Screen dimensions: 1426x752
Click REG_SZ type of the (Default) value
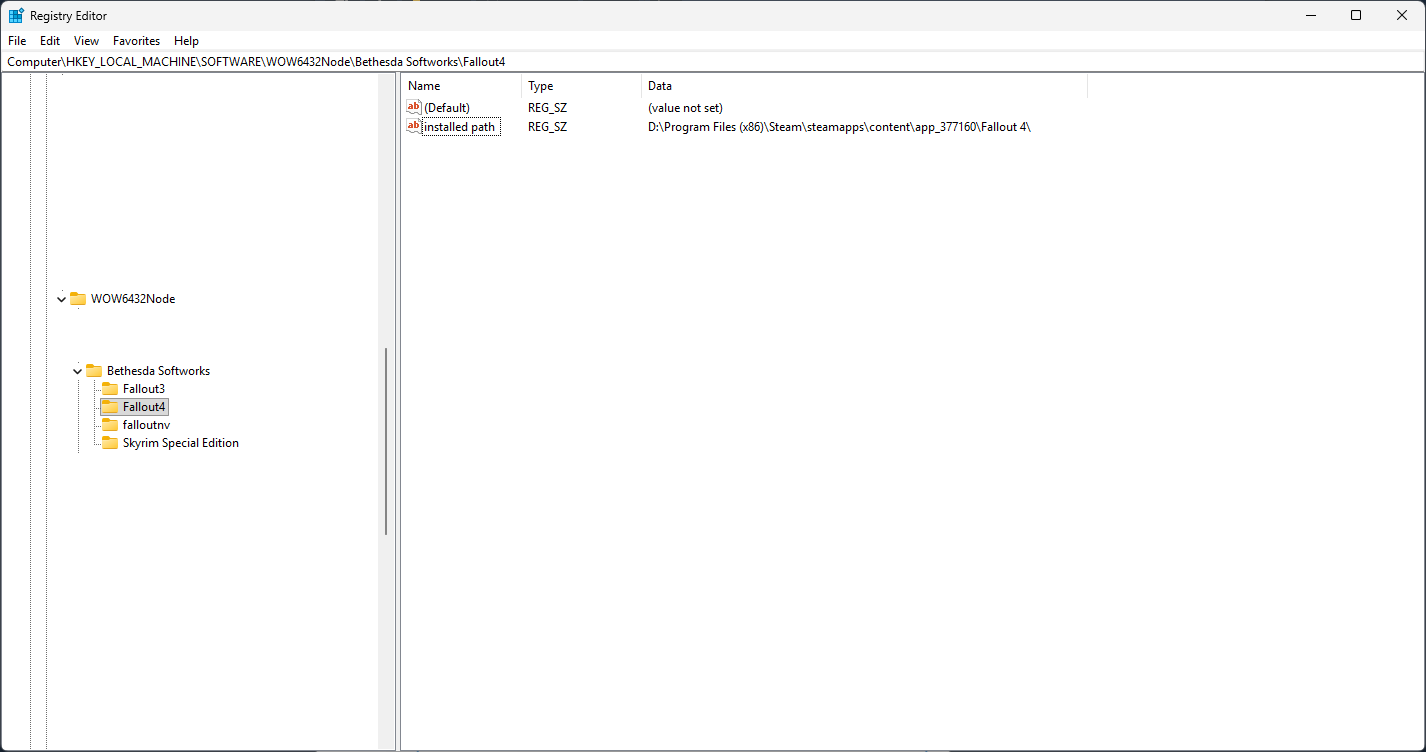tap(547, 107)
